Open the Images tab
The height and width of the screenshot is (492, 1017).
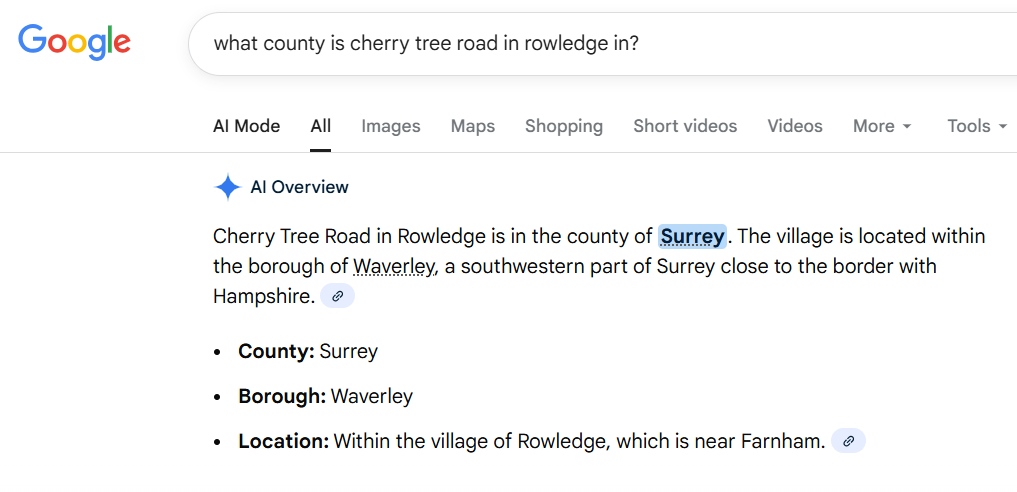point(390,126)
